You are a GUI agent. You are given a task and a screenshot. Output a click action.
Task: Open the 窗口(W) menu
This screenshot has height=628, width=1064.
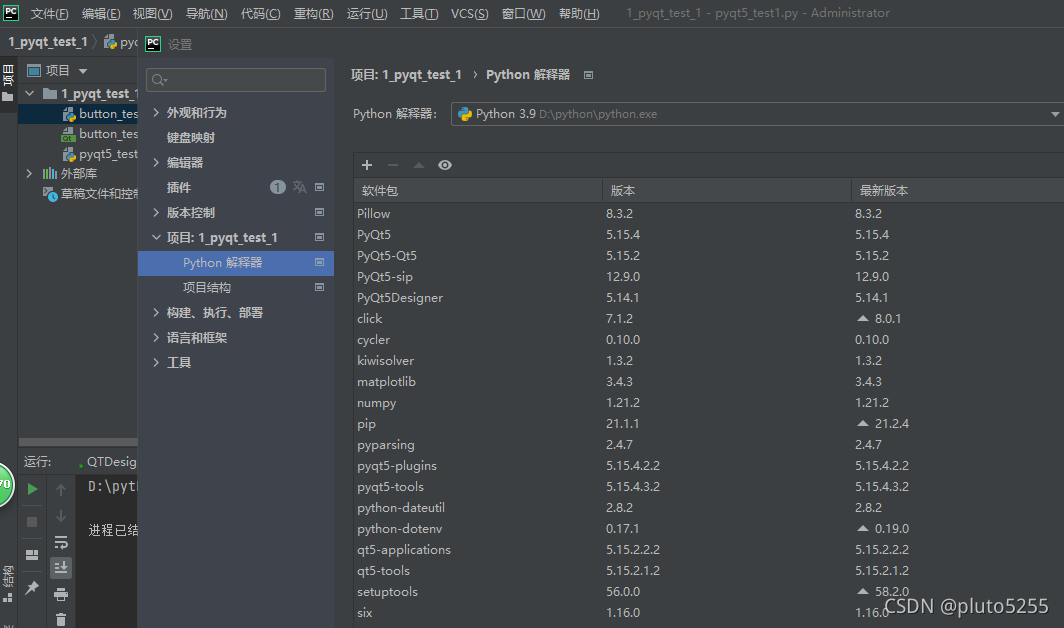click(x=523, y=14)
